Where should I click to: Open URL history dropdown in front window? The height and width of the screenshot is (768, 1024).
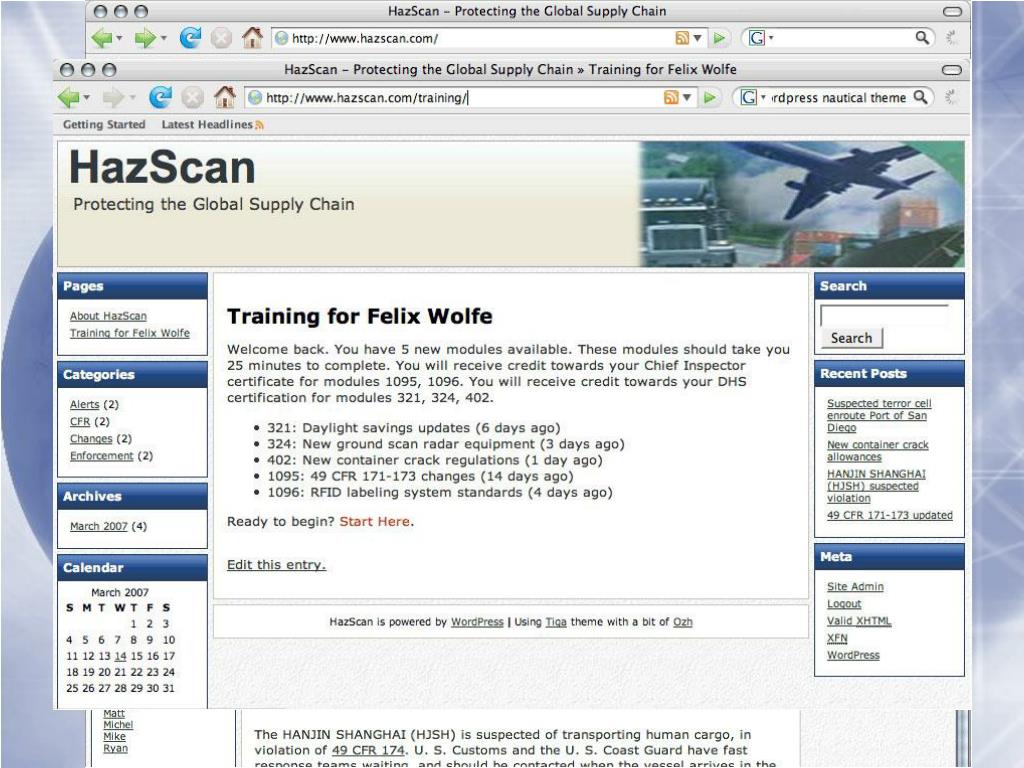[x=687, y=98]
